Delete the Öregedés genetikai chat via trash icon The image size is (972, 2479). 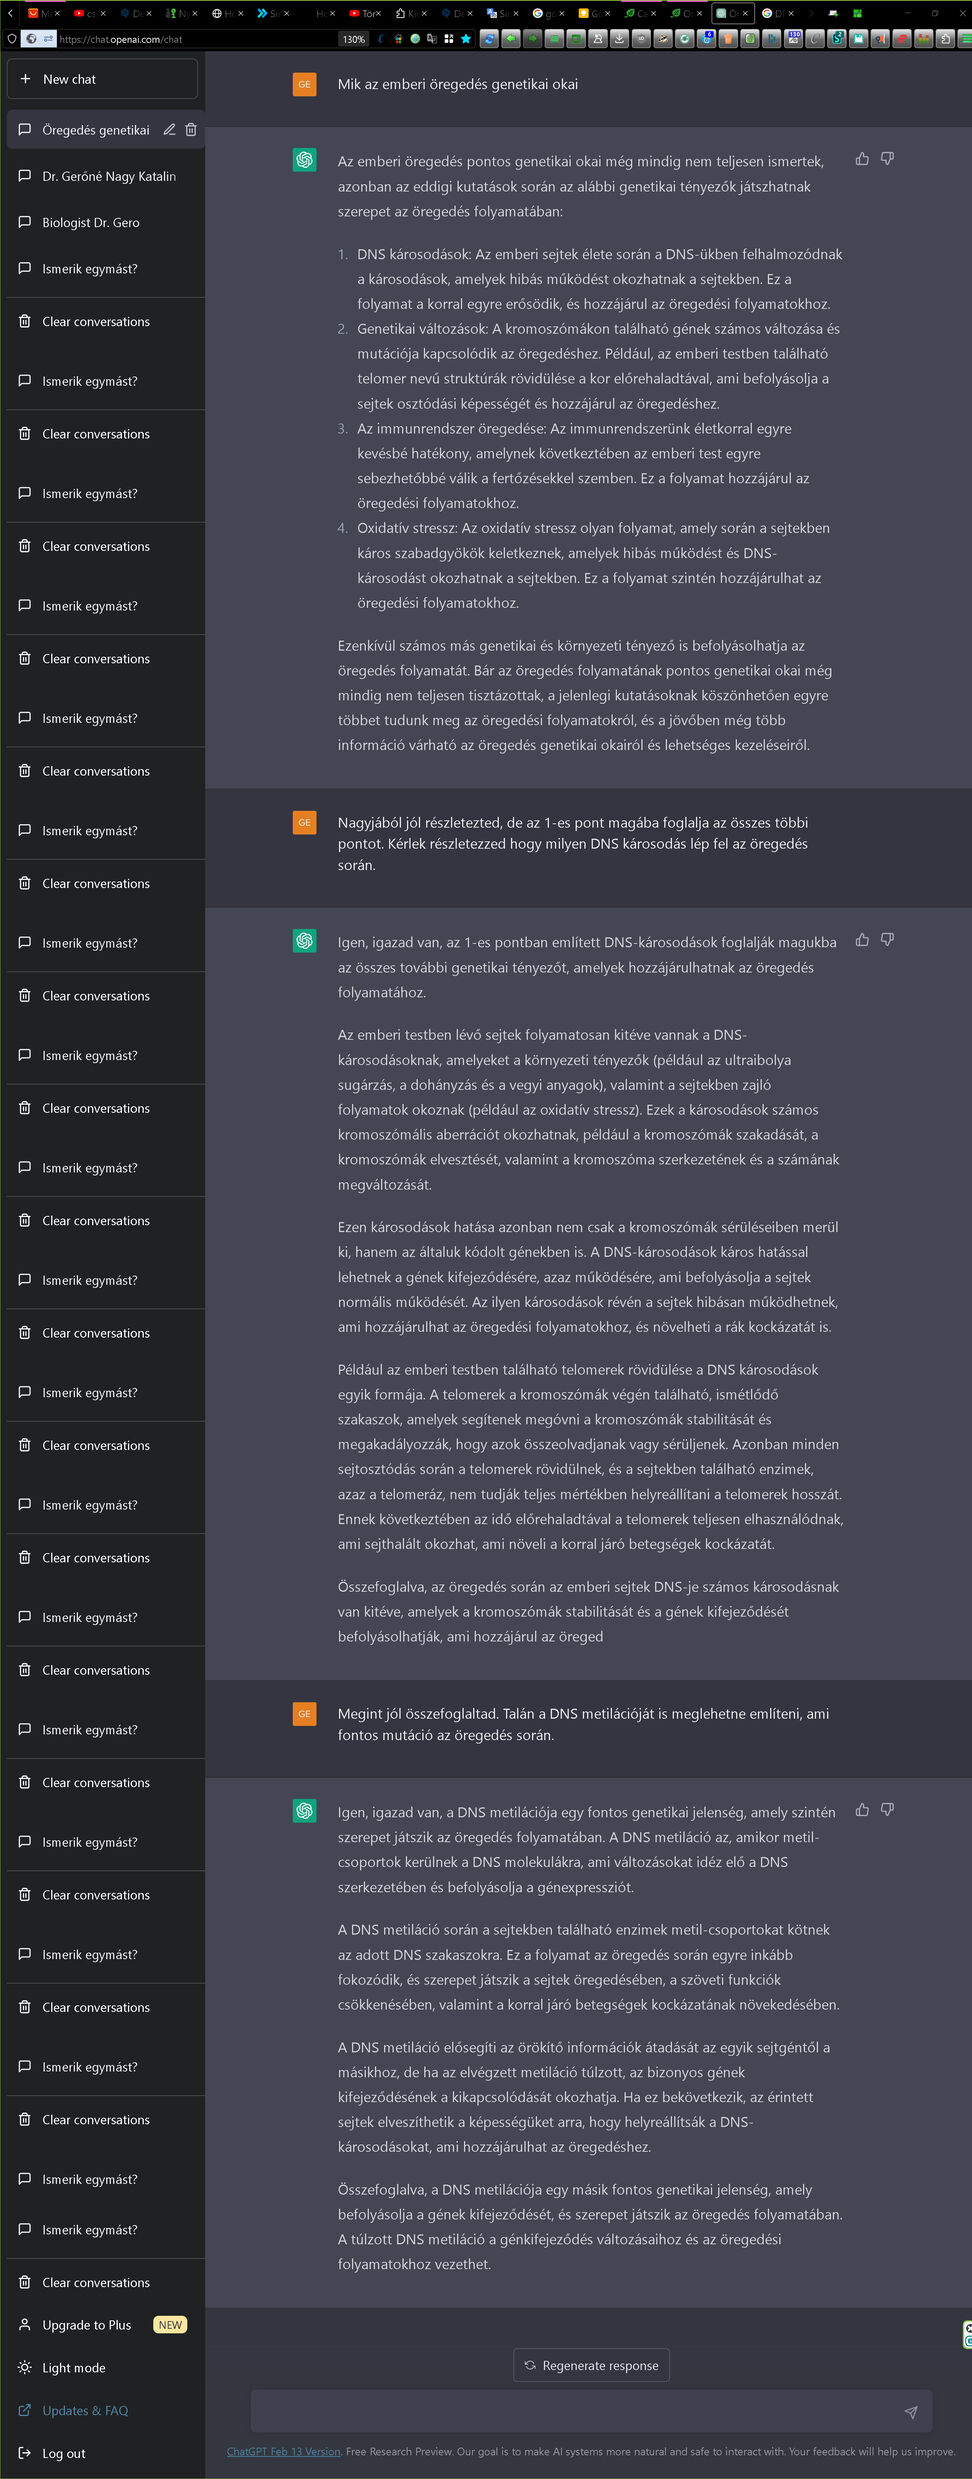point(191,130)
